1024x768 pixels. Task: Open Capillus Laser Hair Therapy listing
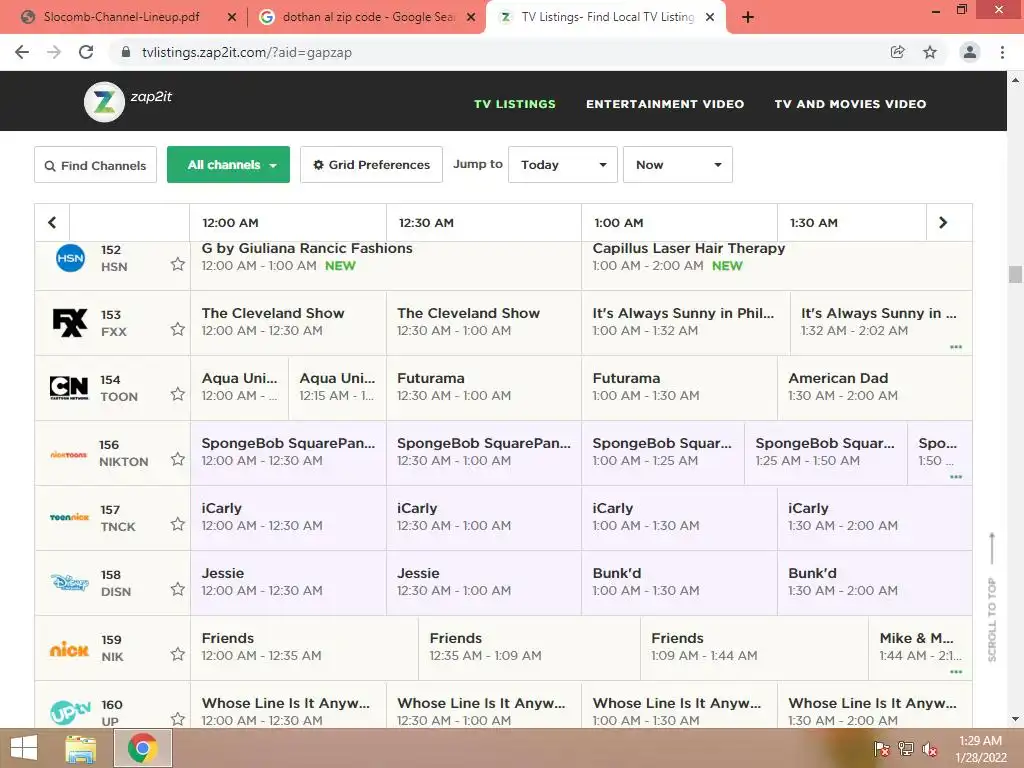(x=776, y=265)
